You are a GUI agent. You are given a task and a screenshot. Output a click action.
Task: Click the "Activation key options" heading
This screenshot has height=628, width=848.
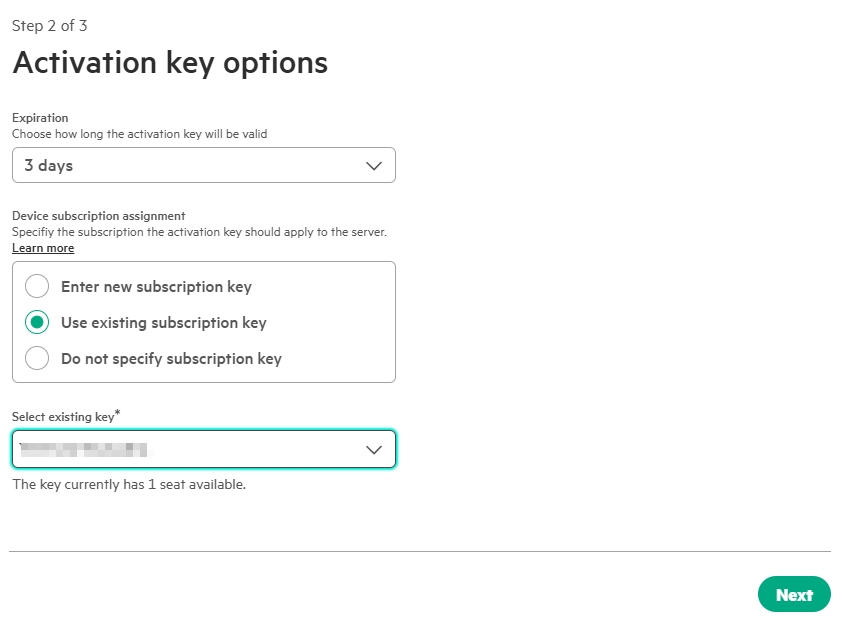(x=170, y=63)
